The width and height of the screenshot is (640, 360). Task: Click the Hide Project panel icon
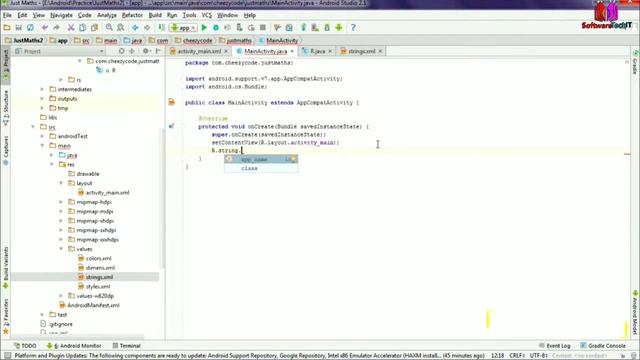pyautogui.click(x=158, y=51)
